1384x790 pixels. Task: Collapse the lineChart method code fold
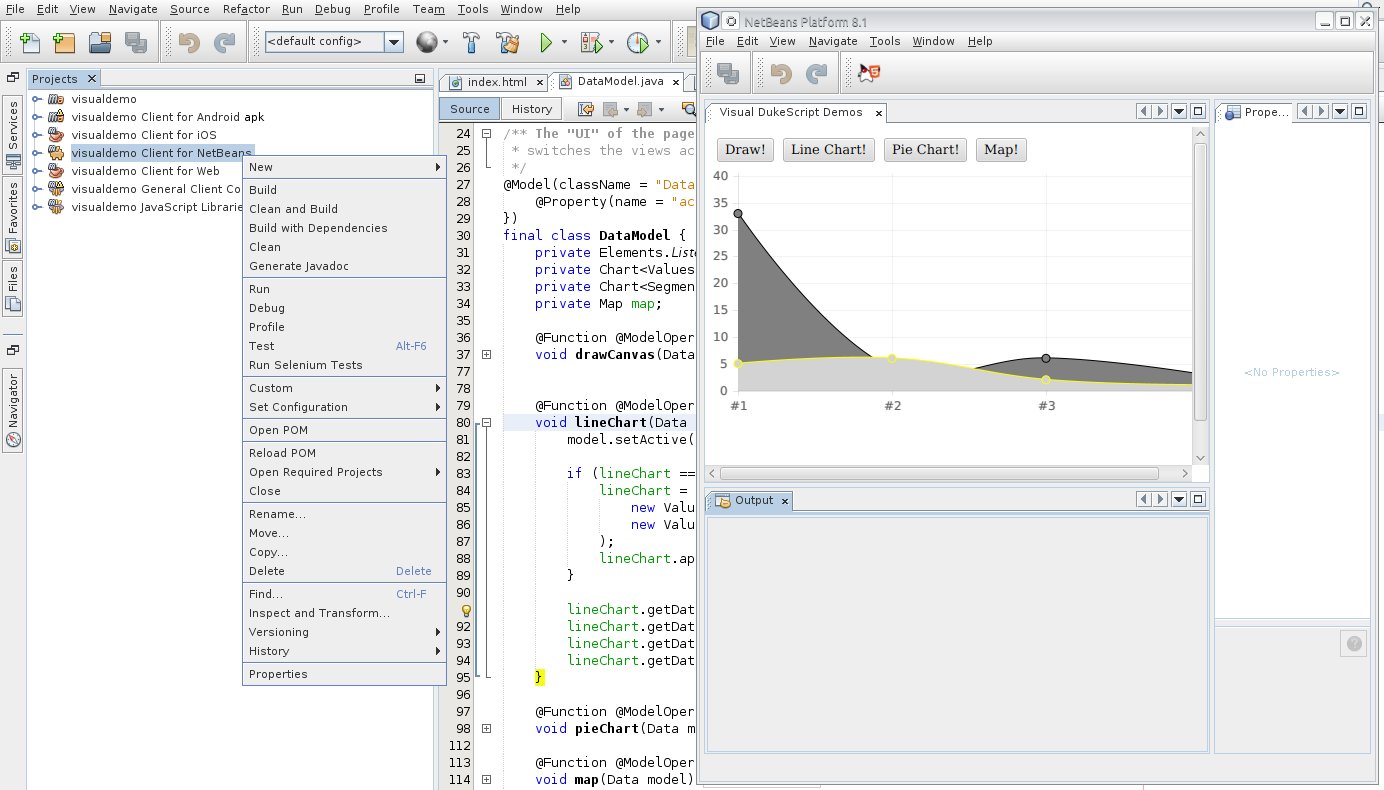pyautogui.click(x=487, y=422)
